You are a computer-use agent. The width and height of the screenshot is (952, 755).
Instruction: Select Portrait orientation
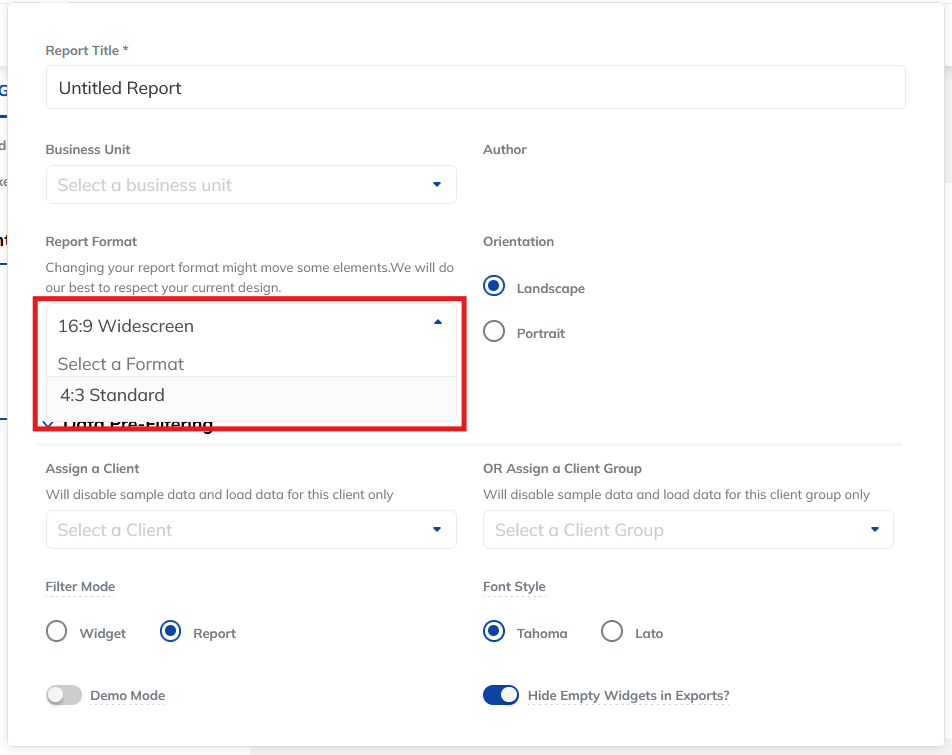(x=494, y=331)
